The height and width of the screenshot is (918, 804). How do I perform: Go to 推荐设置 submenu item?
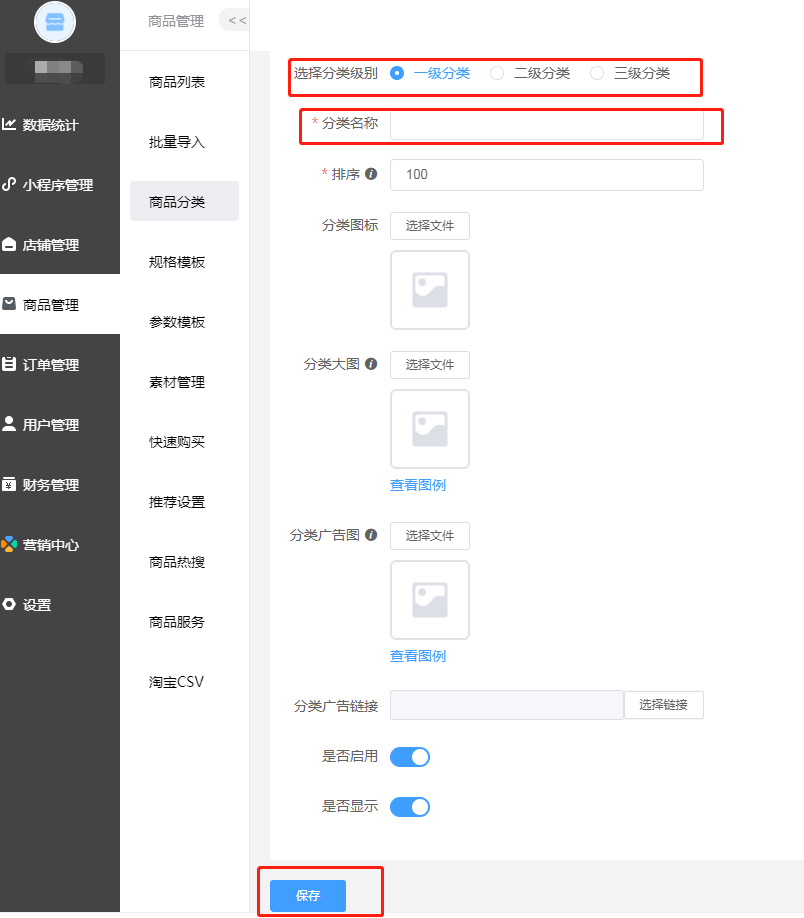[x=177, y=502]
